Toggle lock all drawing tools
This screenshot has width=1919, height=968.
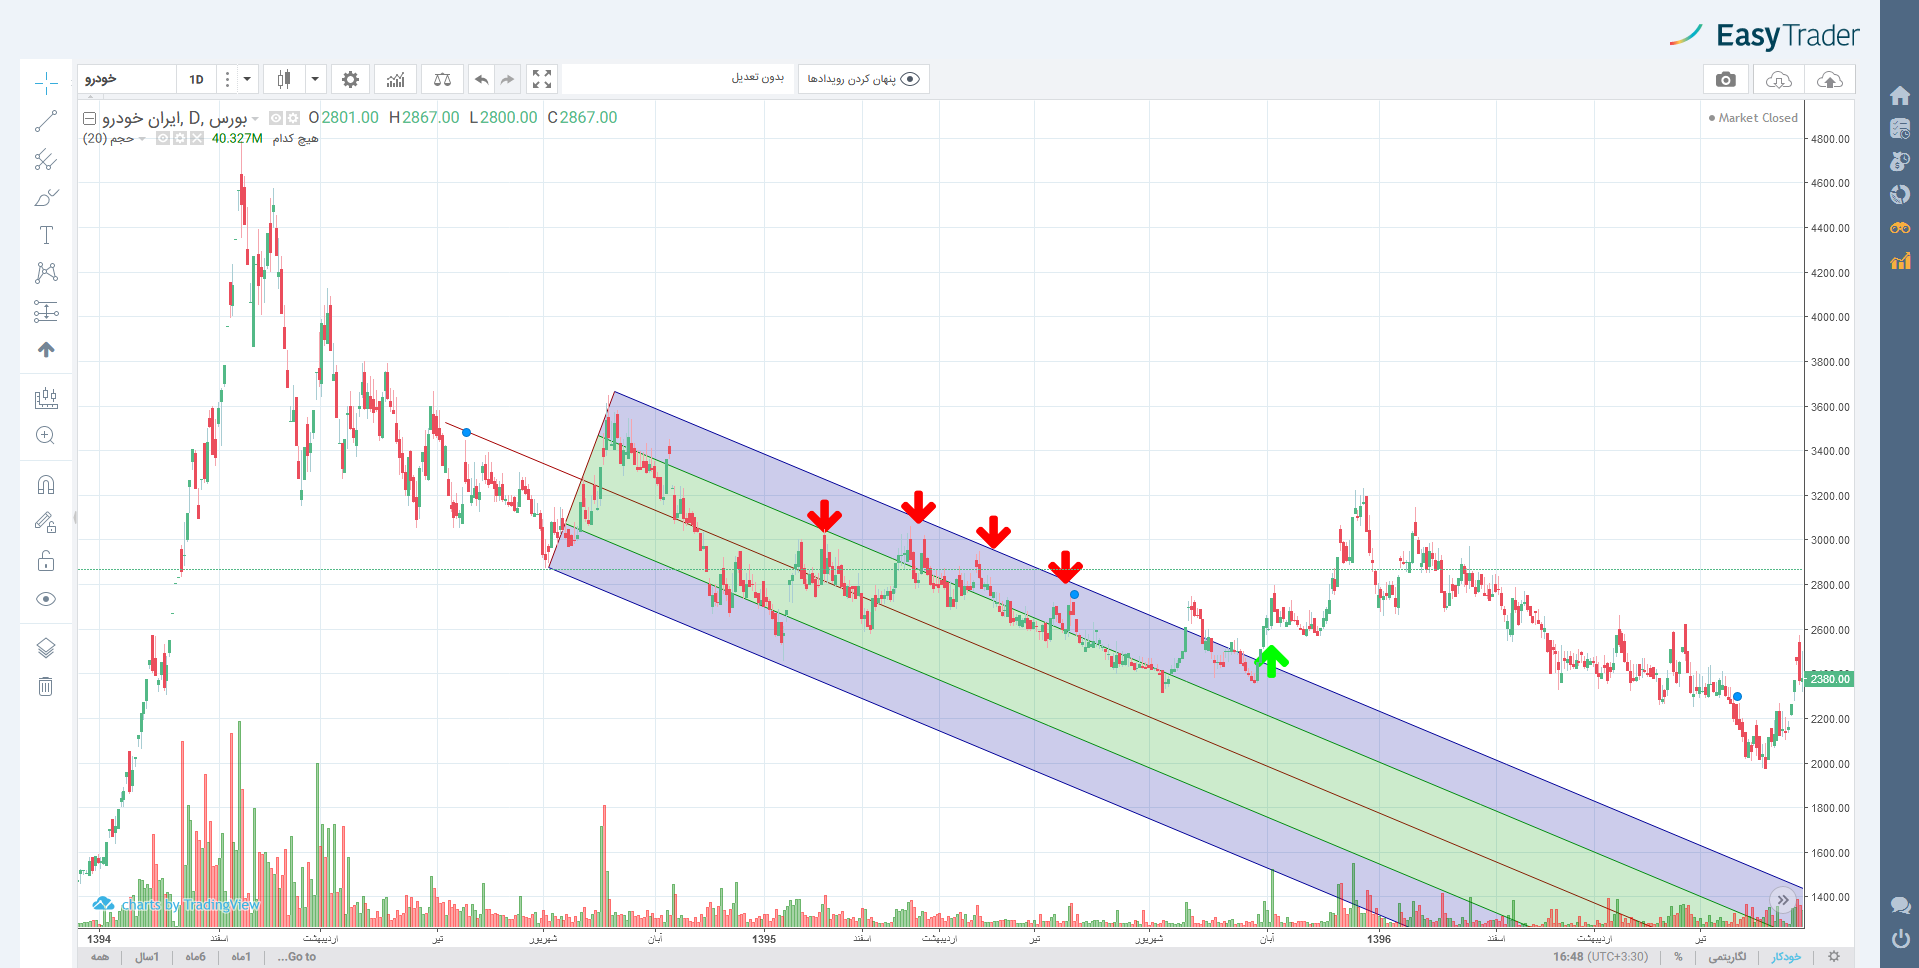click(x=46, y=561)
